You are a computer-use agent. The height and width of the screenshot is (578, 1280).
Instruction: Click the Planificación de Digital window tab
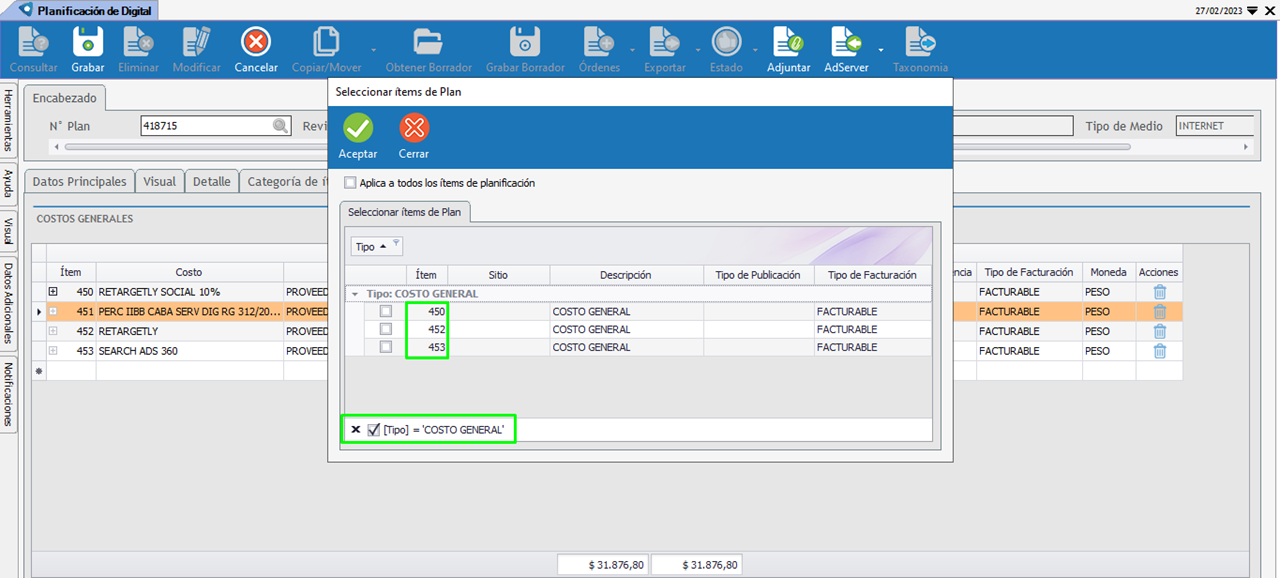[x=87, y=10]
